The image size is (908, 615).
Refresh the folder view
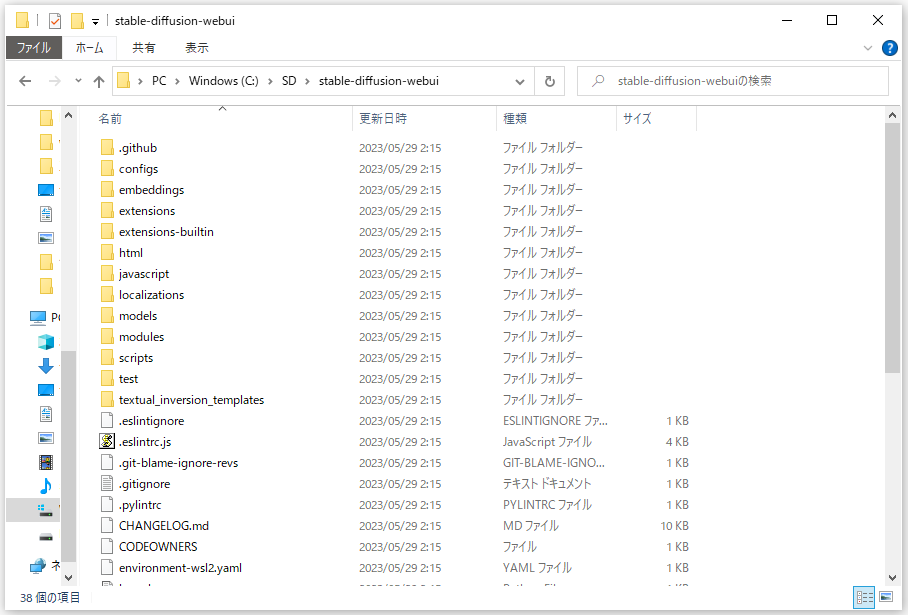pyautogui.click(x=550, y=82)
